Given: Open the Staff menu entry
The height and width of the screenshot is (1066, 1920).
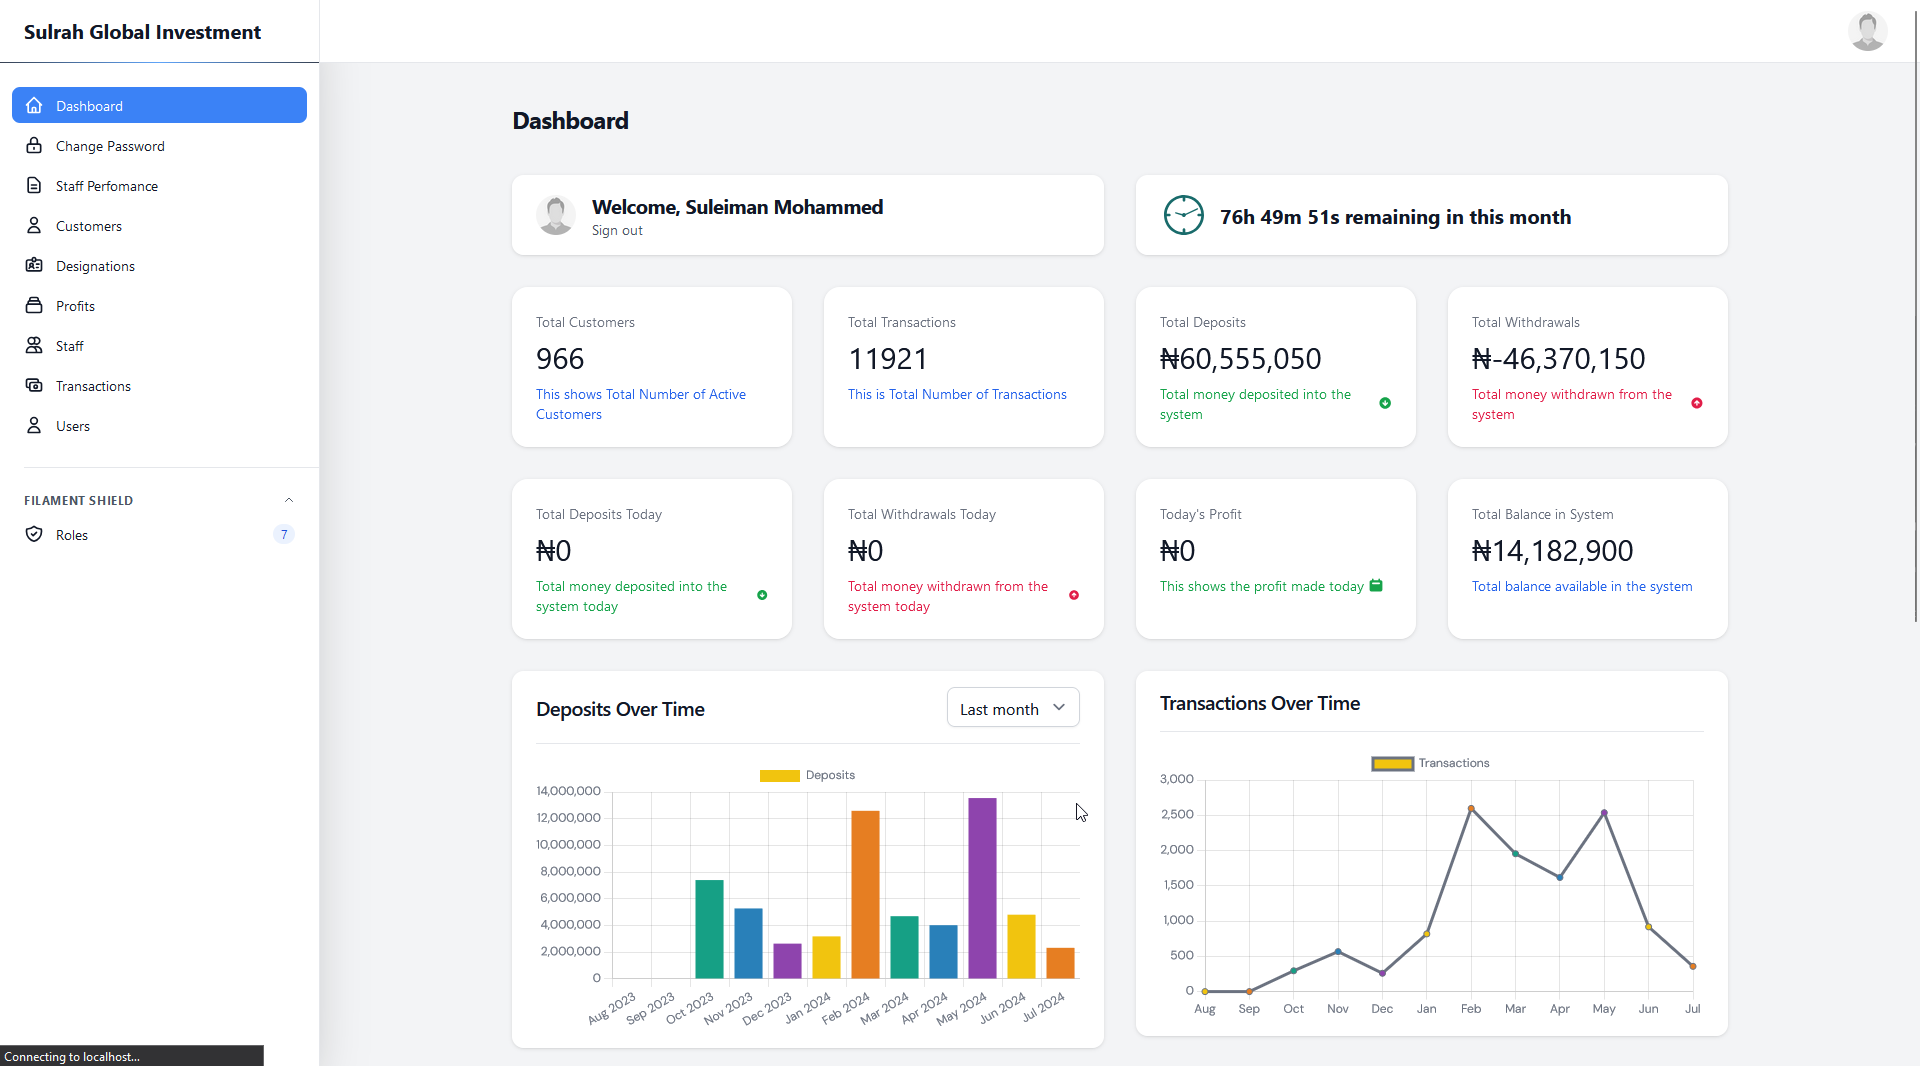Looking at the screenshot, I should [69, 345].
